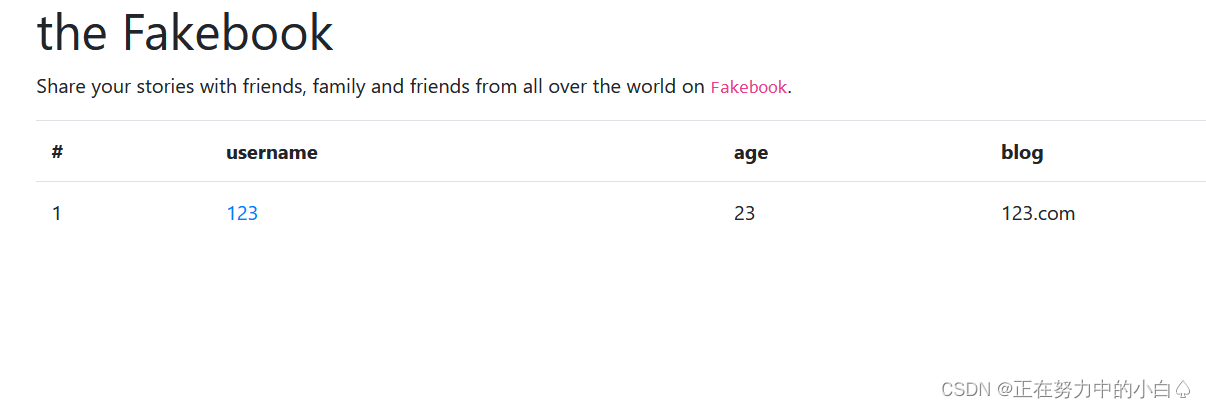This screenshot has height=408, width=1206.
Task: Click the pink Fakebook code text
Action: [x=748, y=87]
